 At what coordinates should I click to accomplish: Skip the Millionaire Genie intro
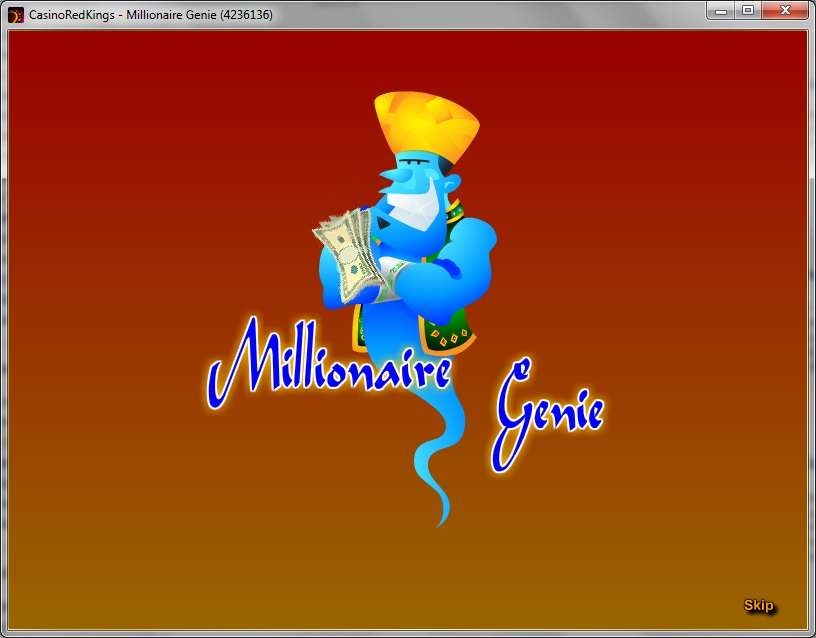click(759, 606)
